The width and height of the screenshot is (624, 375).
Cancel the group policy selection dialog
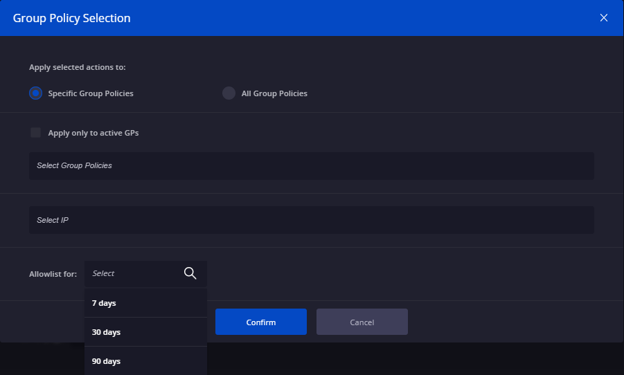pyautogui.click(x=362, y=322)
